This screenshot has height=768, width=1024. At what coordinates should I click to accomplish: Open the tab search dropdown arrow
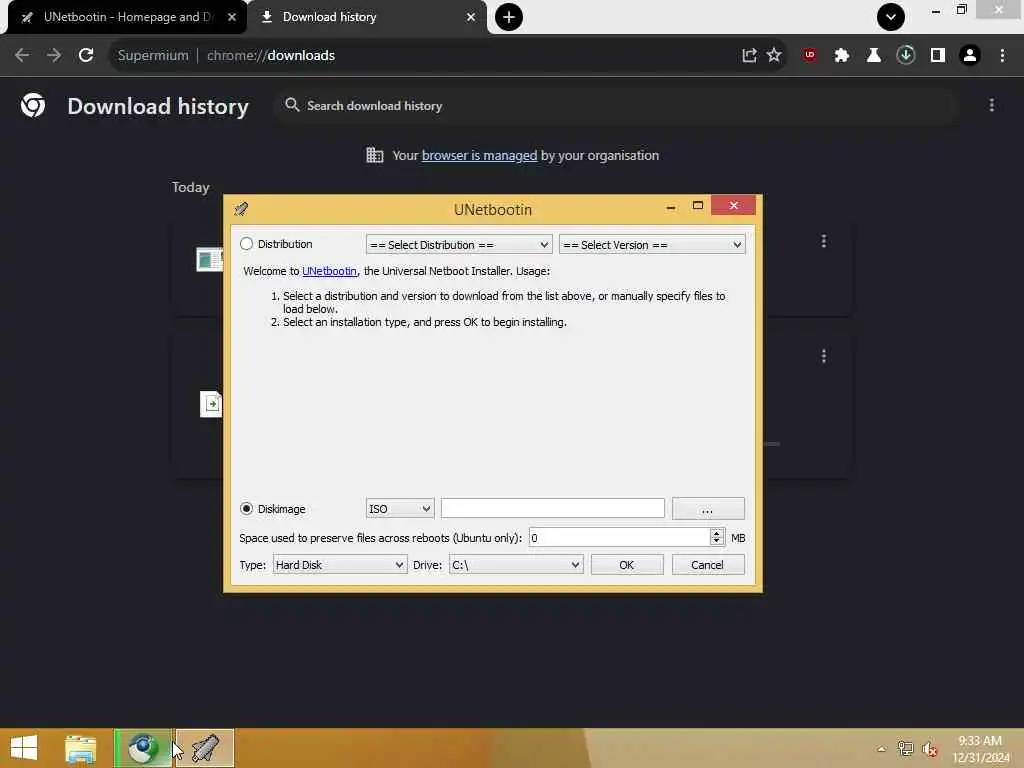click(x=891, y=17)
